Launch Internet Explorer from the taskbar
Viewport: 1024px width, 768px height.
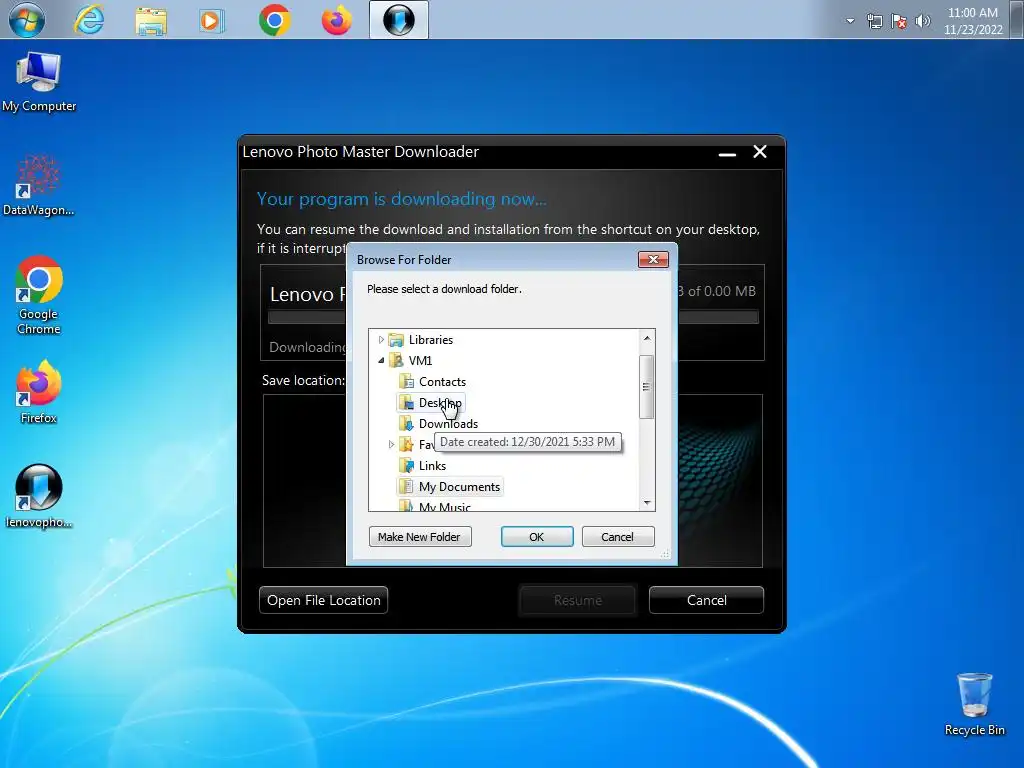click(x=89, y=20)
